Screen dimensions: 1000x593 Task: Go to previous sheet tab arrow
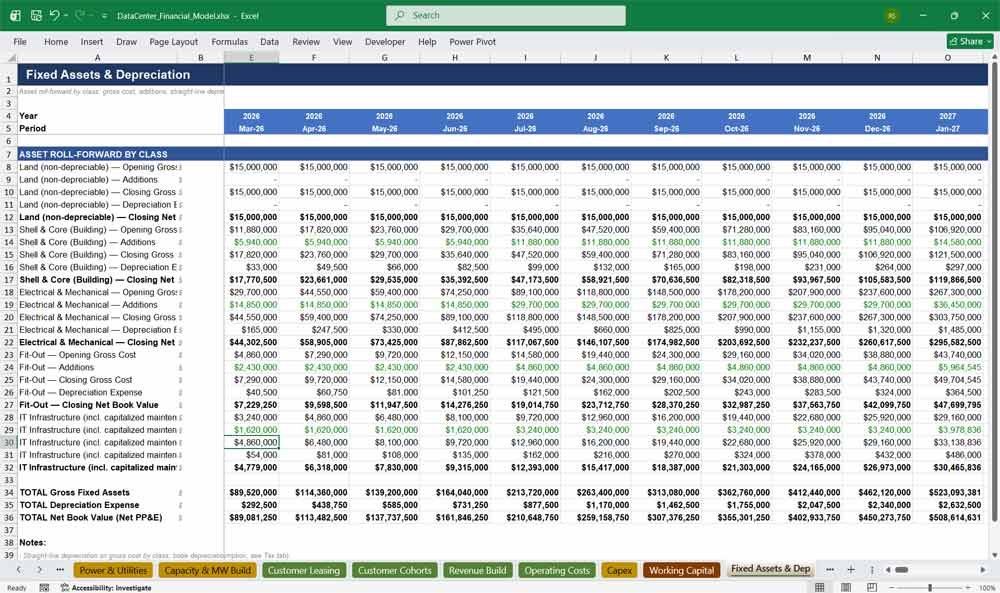[19, 569]
